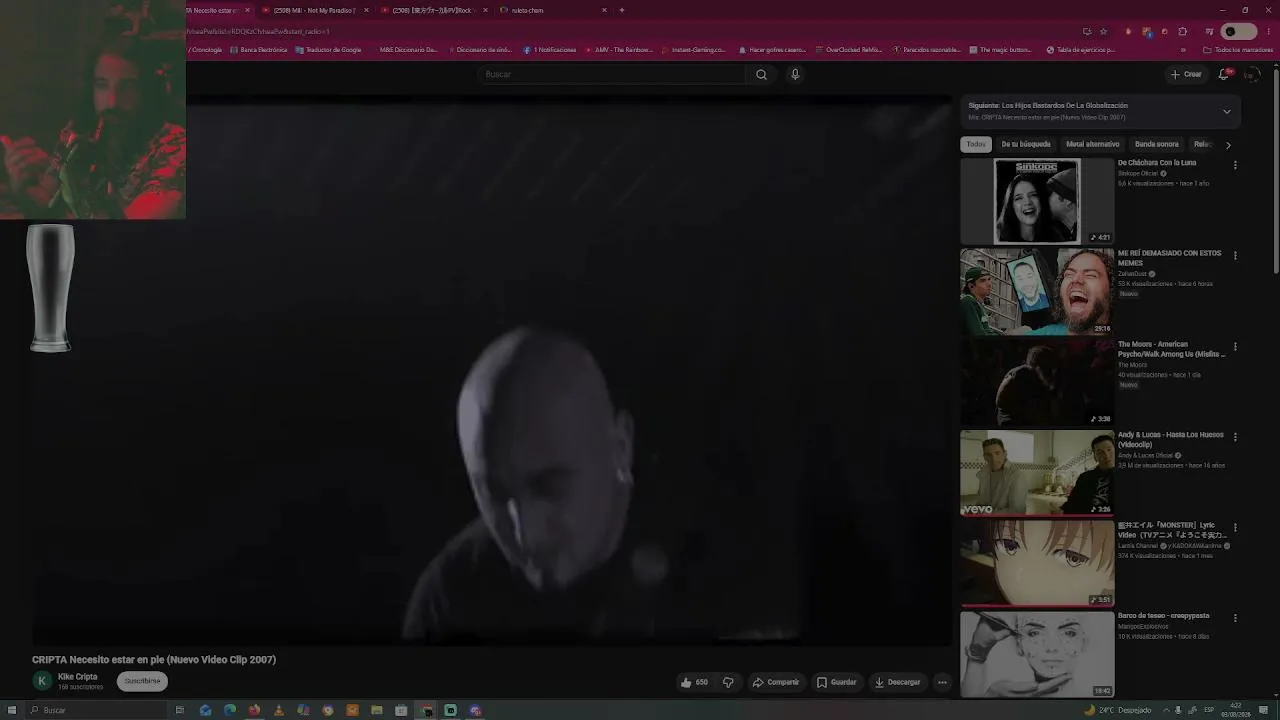
Task: Open Kike Cripta channel avatar
Action: pyautogui.click(x=42, y=681)
